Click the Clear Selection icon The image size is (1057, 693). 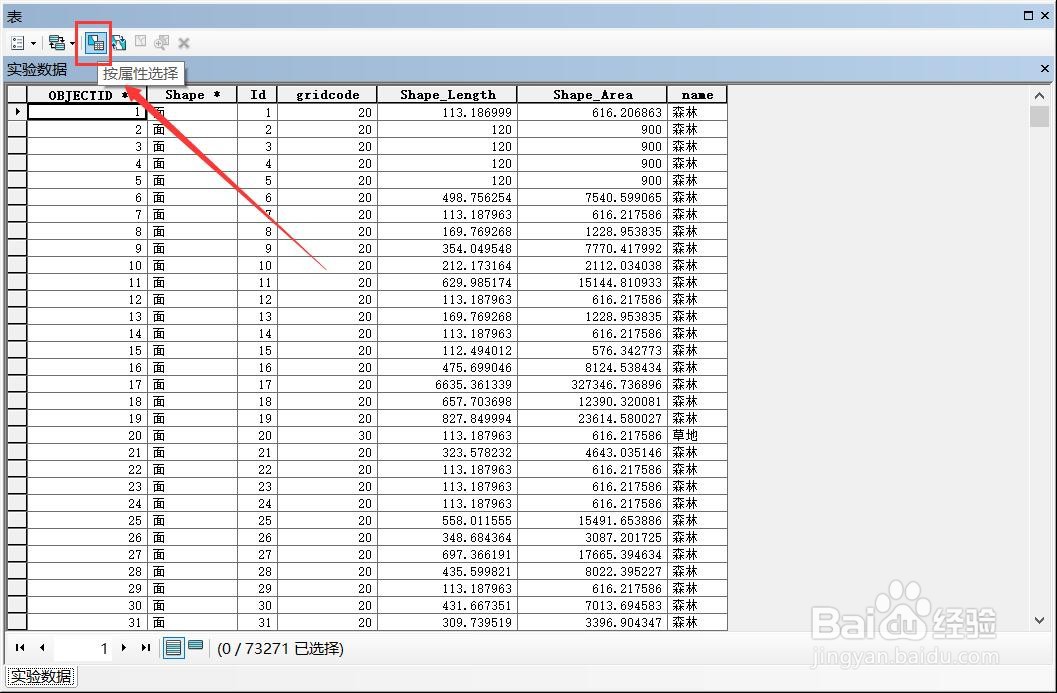click(140, 42)
